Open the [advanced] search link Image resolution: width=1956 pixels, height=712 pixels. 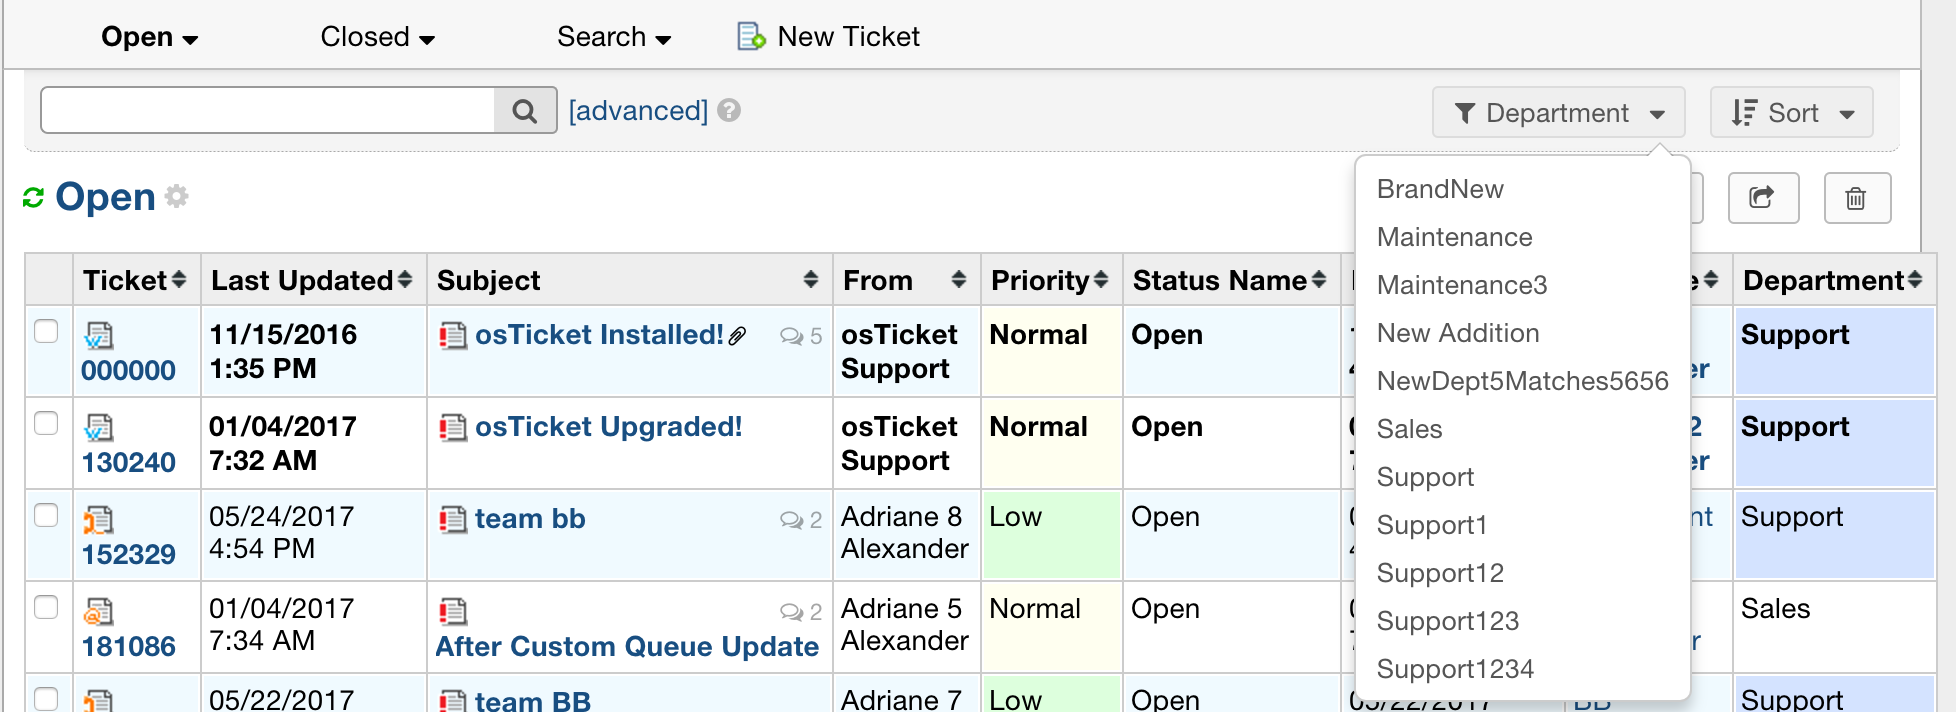click(638, 110)
